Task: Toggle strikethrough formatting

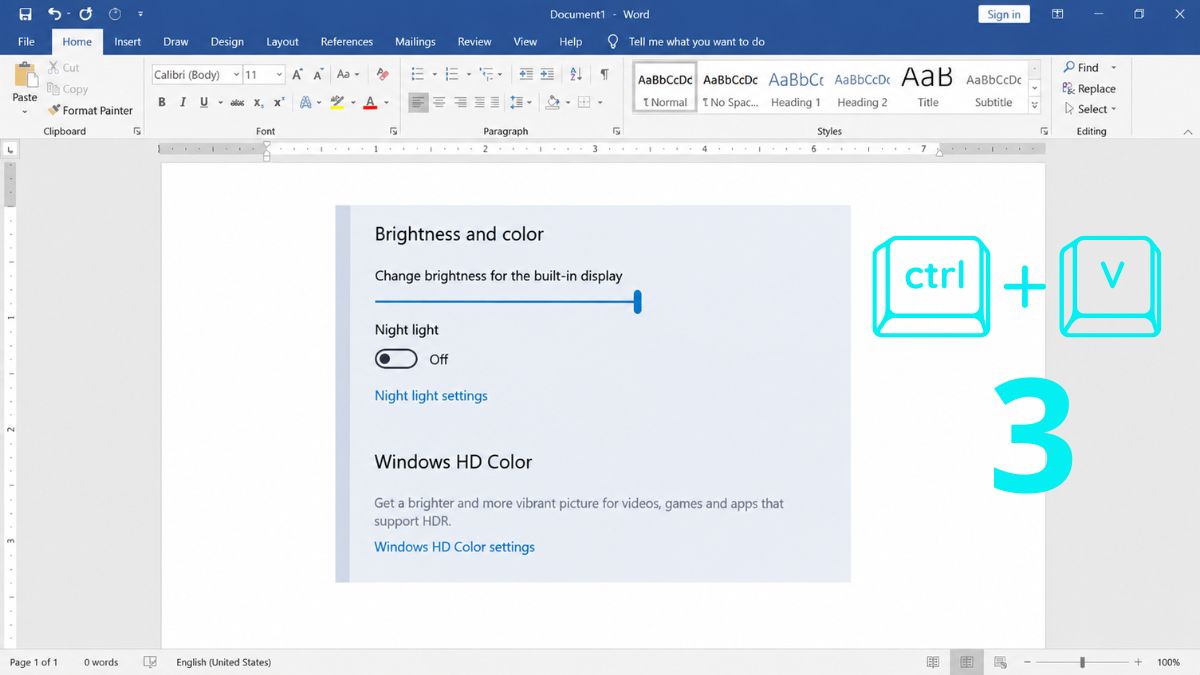Action: point(237,102)
